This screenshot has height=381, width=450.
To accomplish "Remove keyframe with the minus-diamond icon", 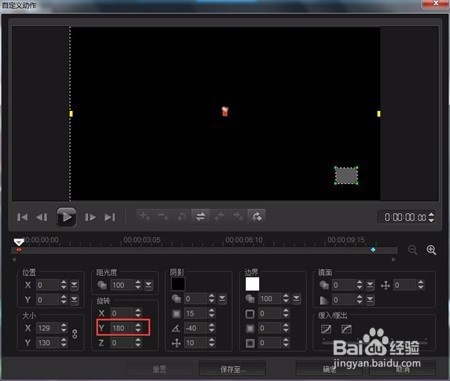I will tap(163, 217).
